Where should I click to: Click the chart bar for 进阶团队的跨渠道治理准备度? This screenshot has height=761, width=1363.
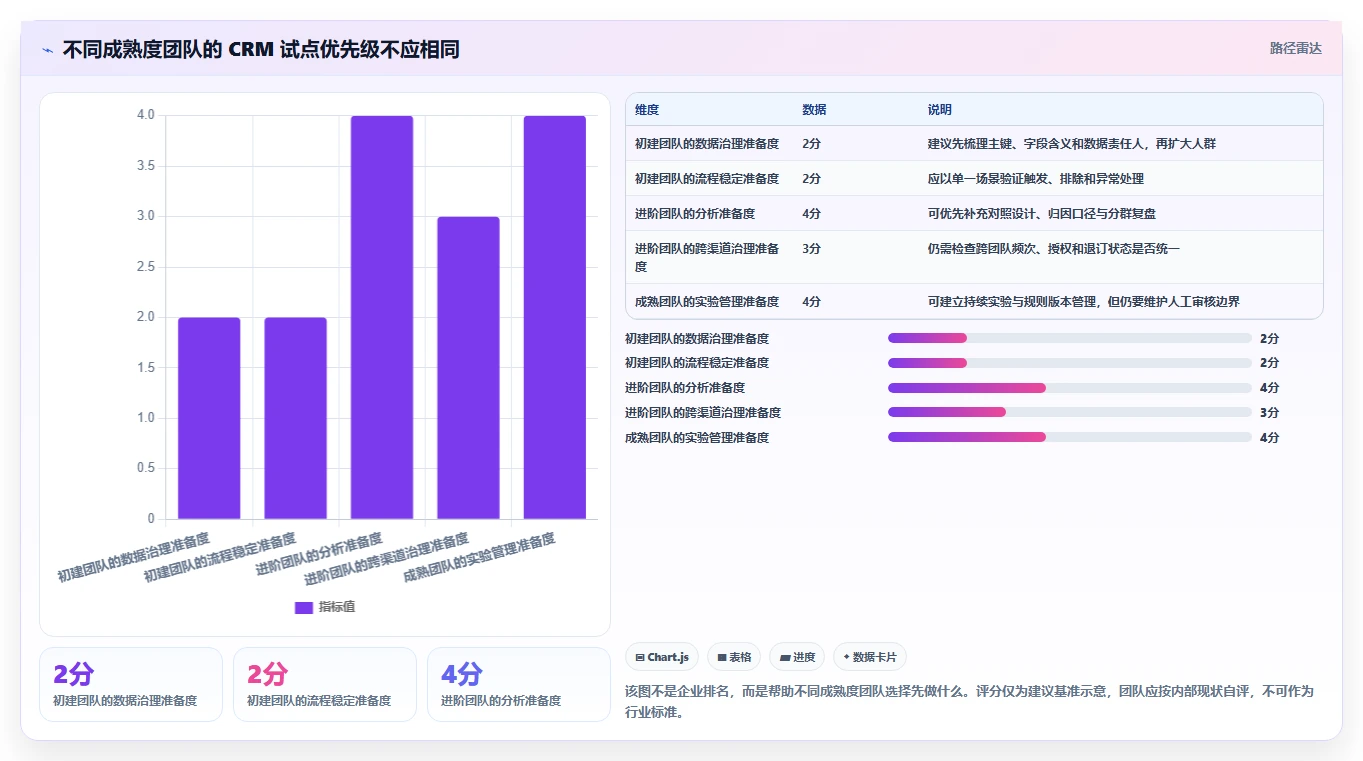pyautogui.click(x=468, y=368)
